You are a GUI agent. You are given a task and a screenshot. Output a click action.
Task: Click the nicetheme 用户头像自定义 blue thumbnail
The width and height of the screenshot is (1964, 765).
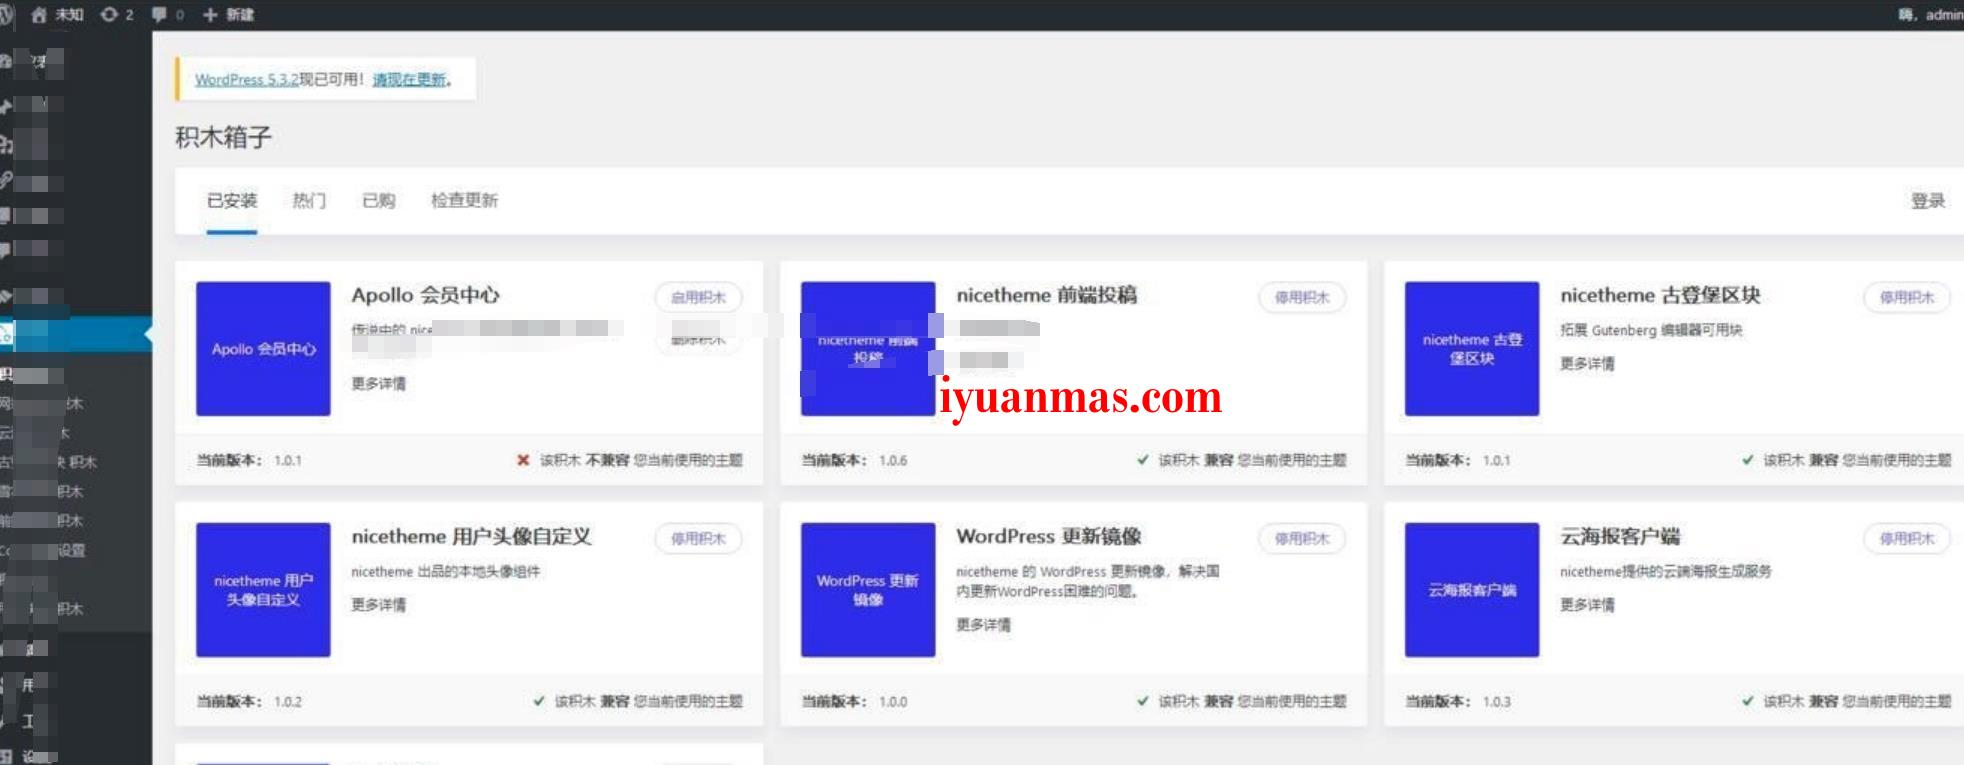tap(263, 589)
